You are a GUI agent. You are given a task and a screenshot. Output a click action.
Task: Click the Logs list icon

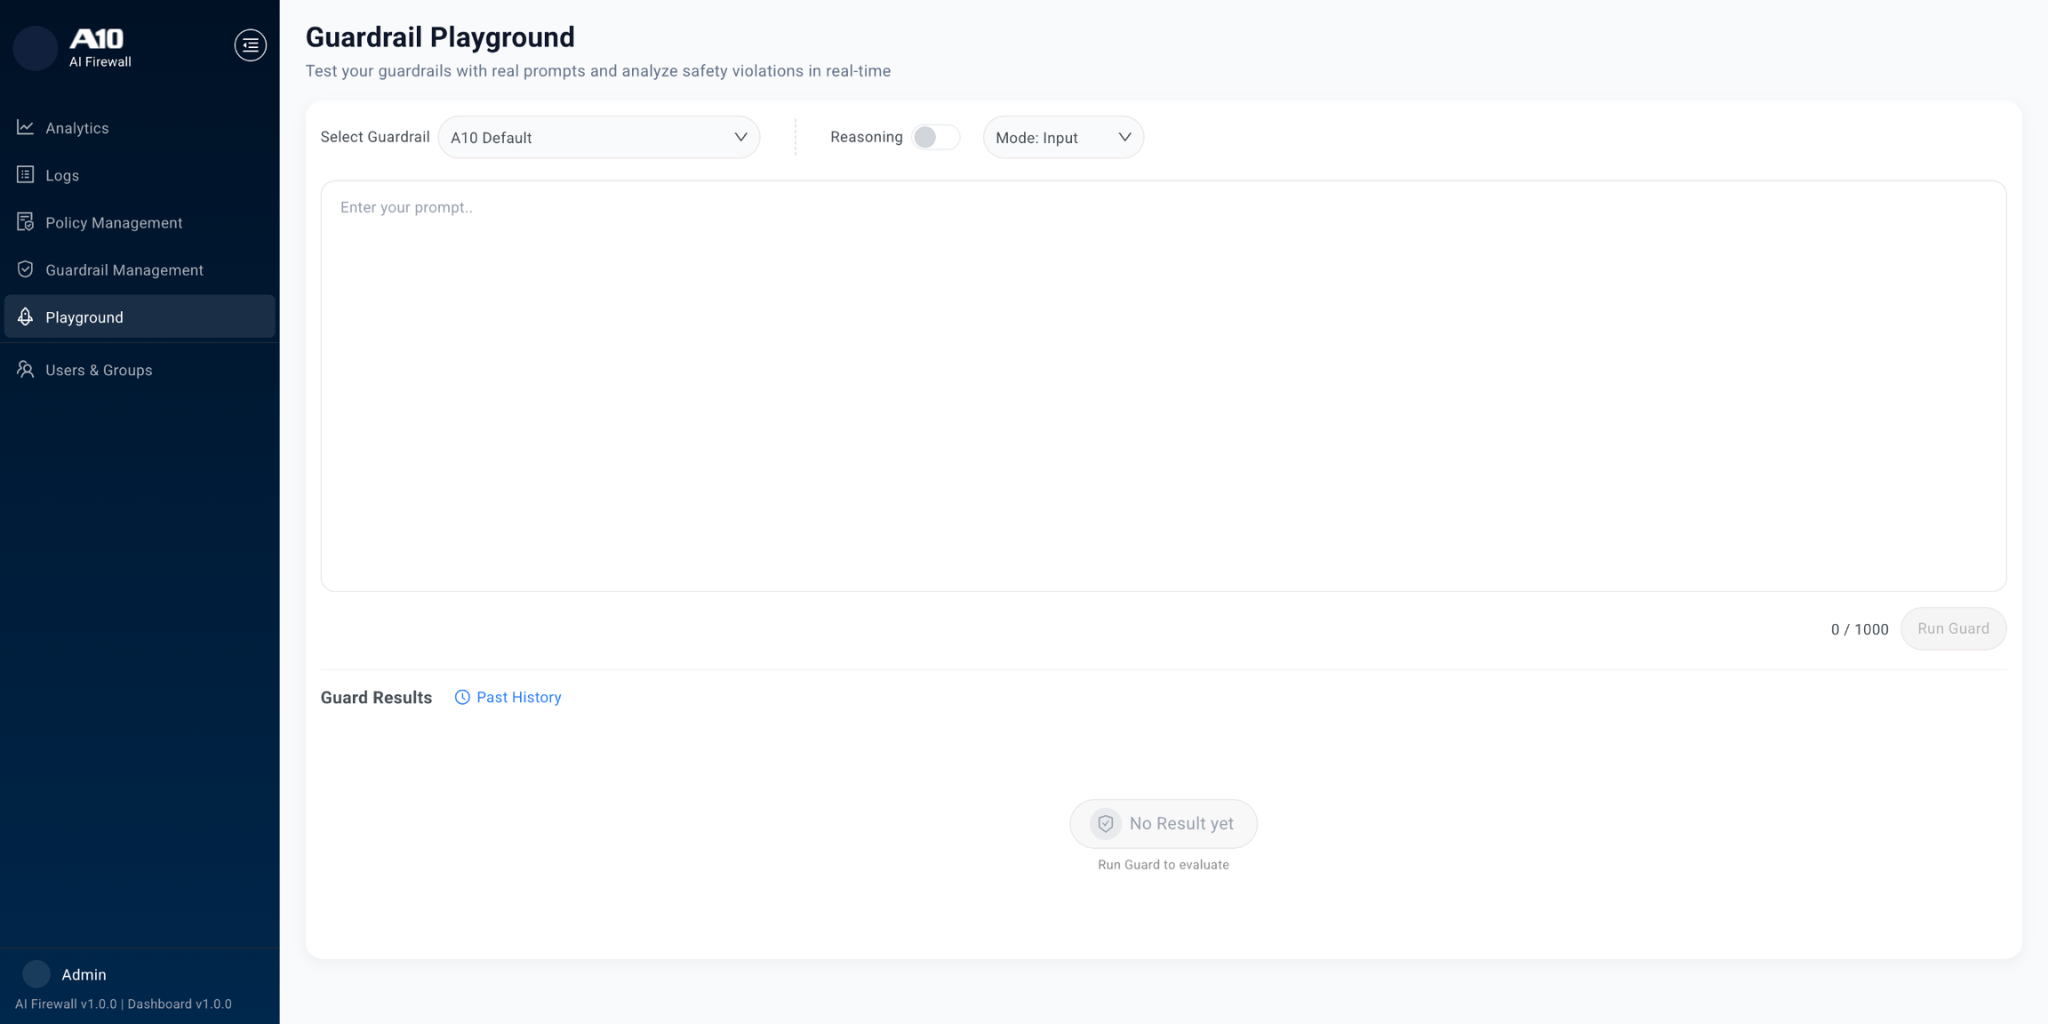pyautogui.click(x=26, y=175)
